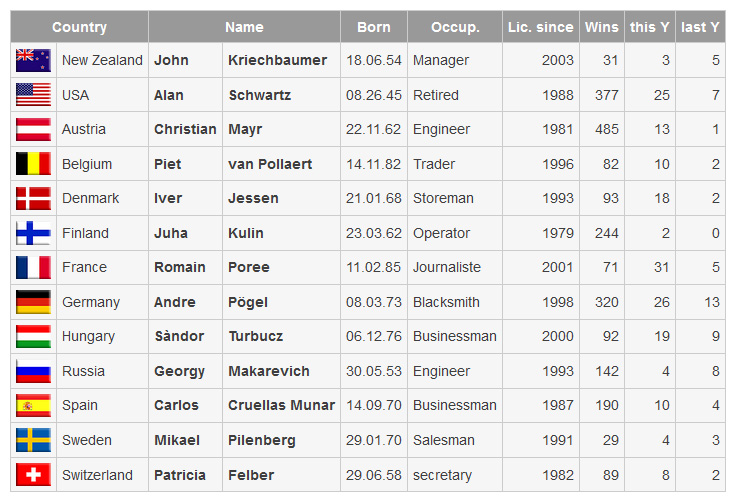The height and width of the screenshot is (502, 736).
Task: Sort by the Wins column header
Action: pyautogui.click(x=602, y=27)
